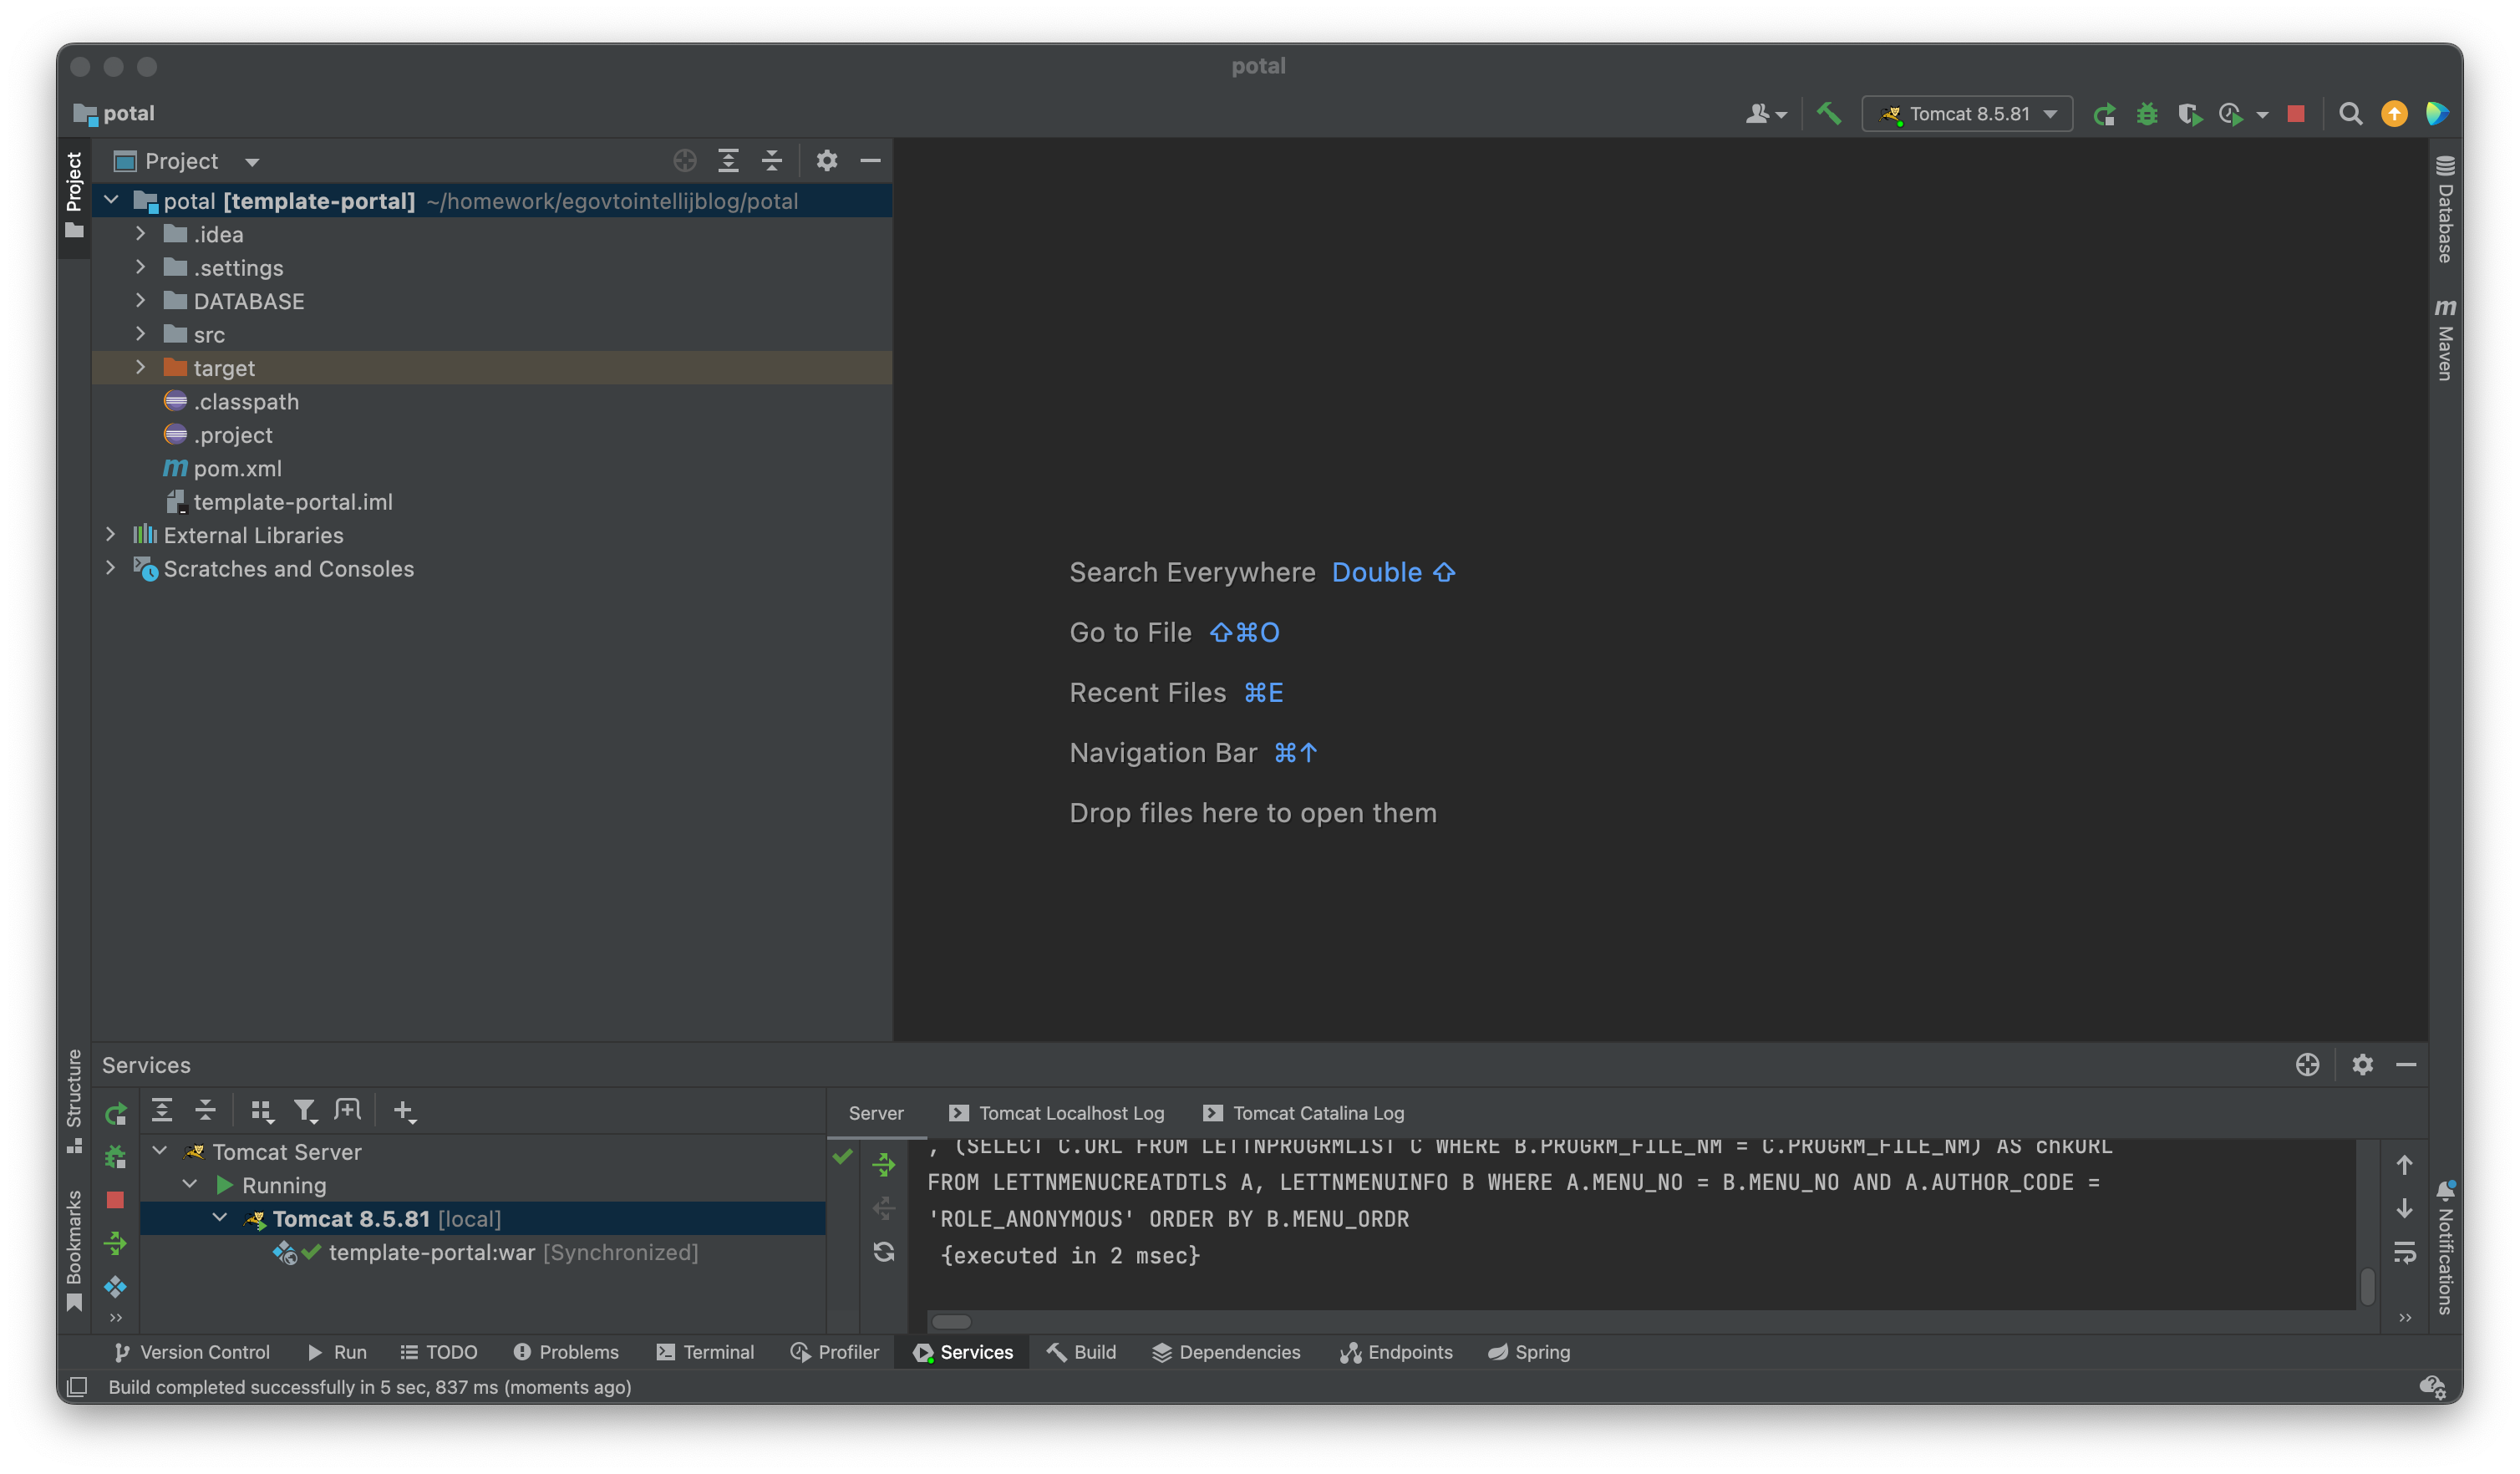Toggle the Maven tool window stripe
Viewport: 2520px width, 1474px height.
[x=2444, y=340]
